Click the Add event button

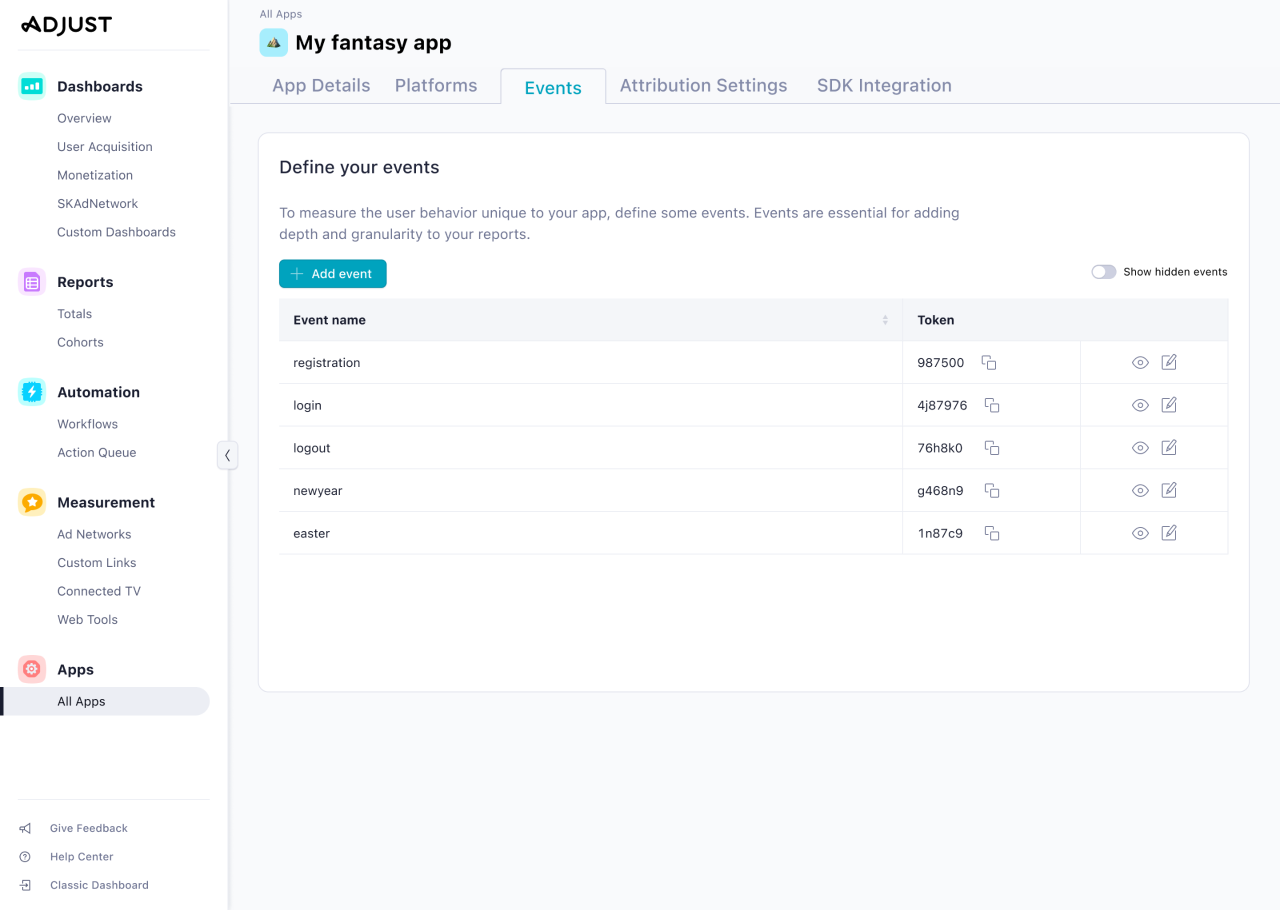click(332, 273)
